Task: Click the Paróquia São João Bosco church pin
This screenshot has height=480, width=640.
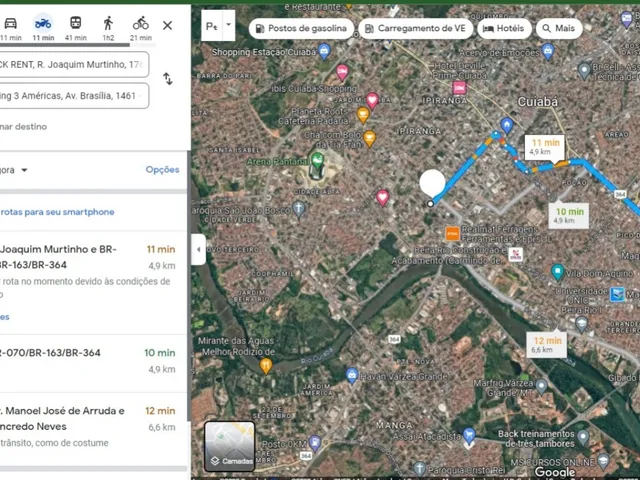Action: (x=298, y=208)
